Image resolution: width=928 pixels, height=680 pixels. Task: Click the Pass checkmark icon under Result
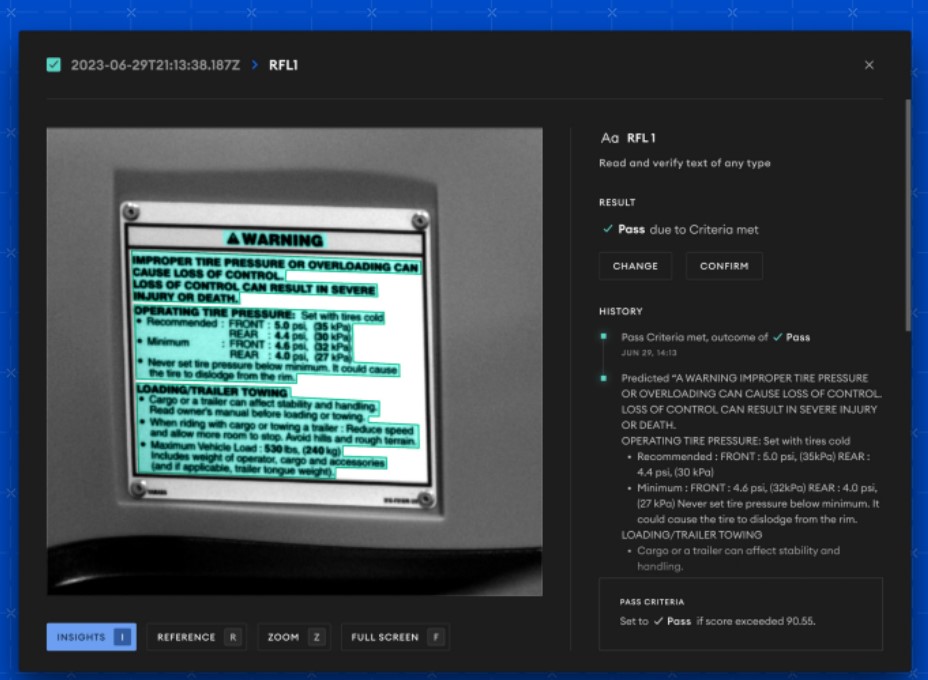(607, 229)
